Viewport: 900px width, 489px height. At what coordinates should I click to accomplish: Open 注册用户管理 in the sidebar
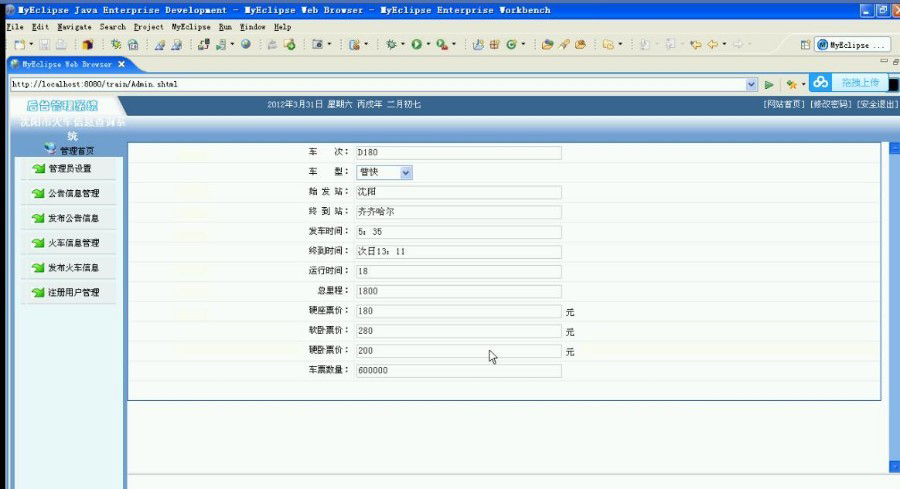(73, 292)
